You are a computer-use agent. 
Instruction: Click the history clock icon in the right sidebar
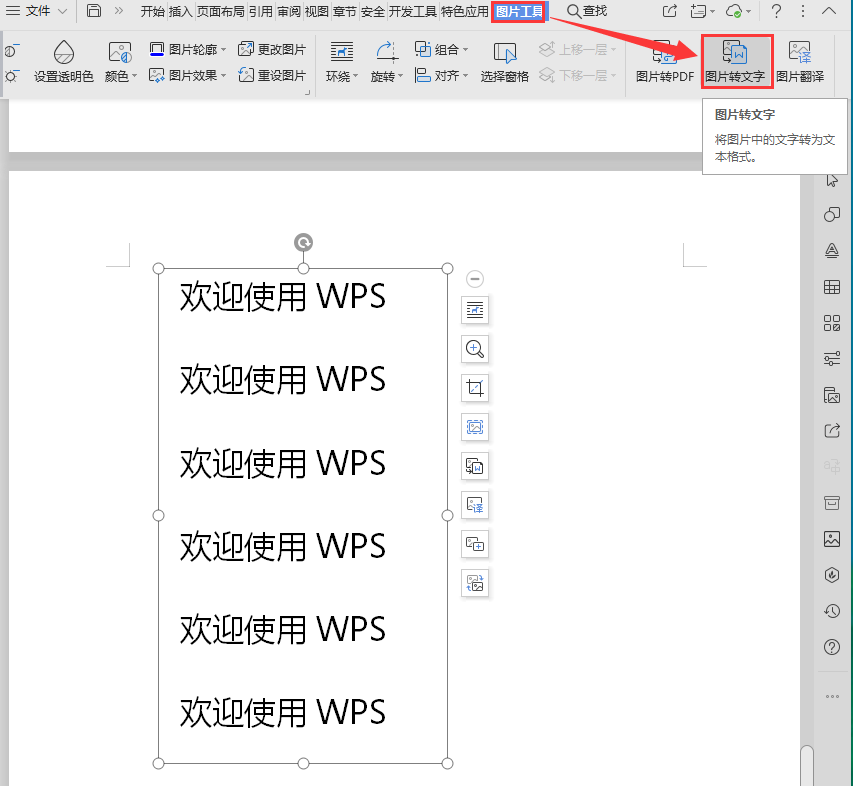pyautogui.click(x=831, y=610)
